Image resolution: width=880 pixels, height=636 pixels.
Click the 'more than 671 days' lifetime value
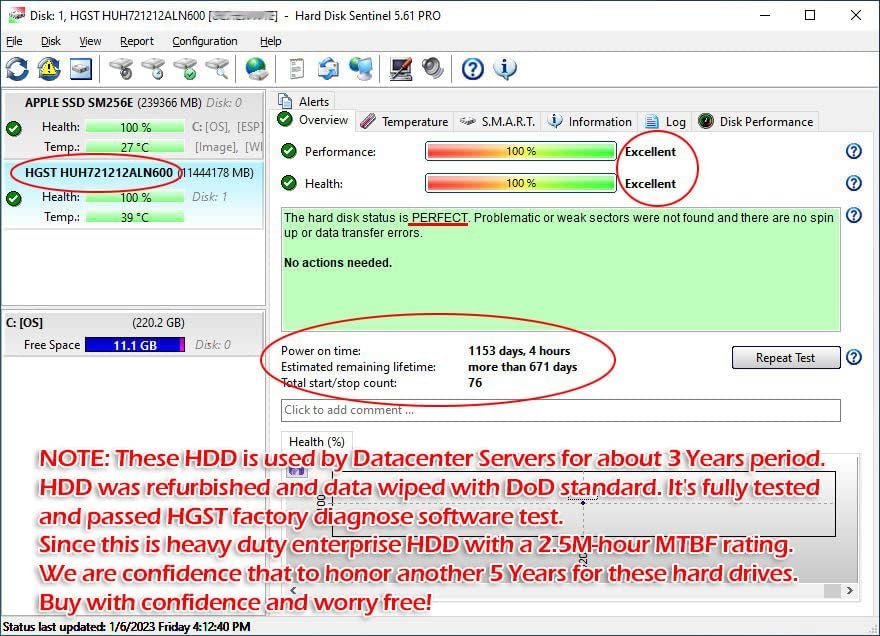pos(522,367)
